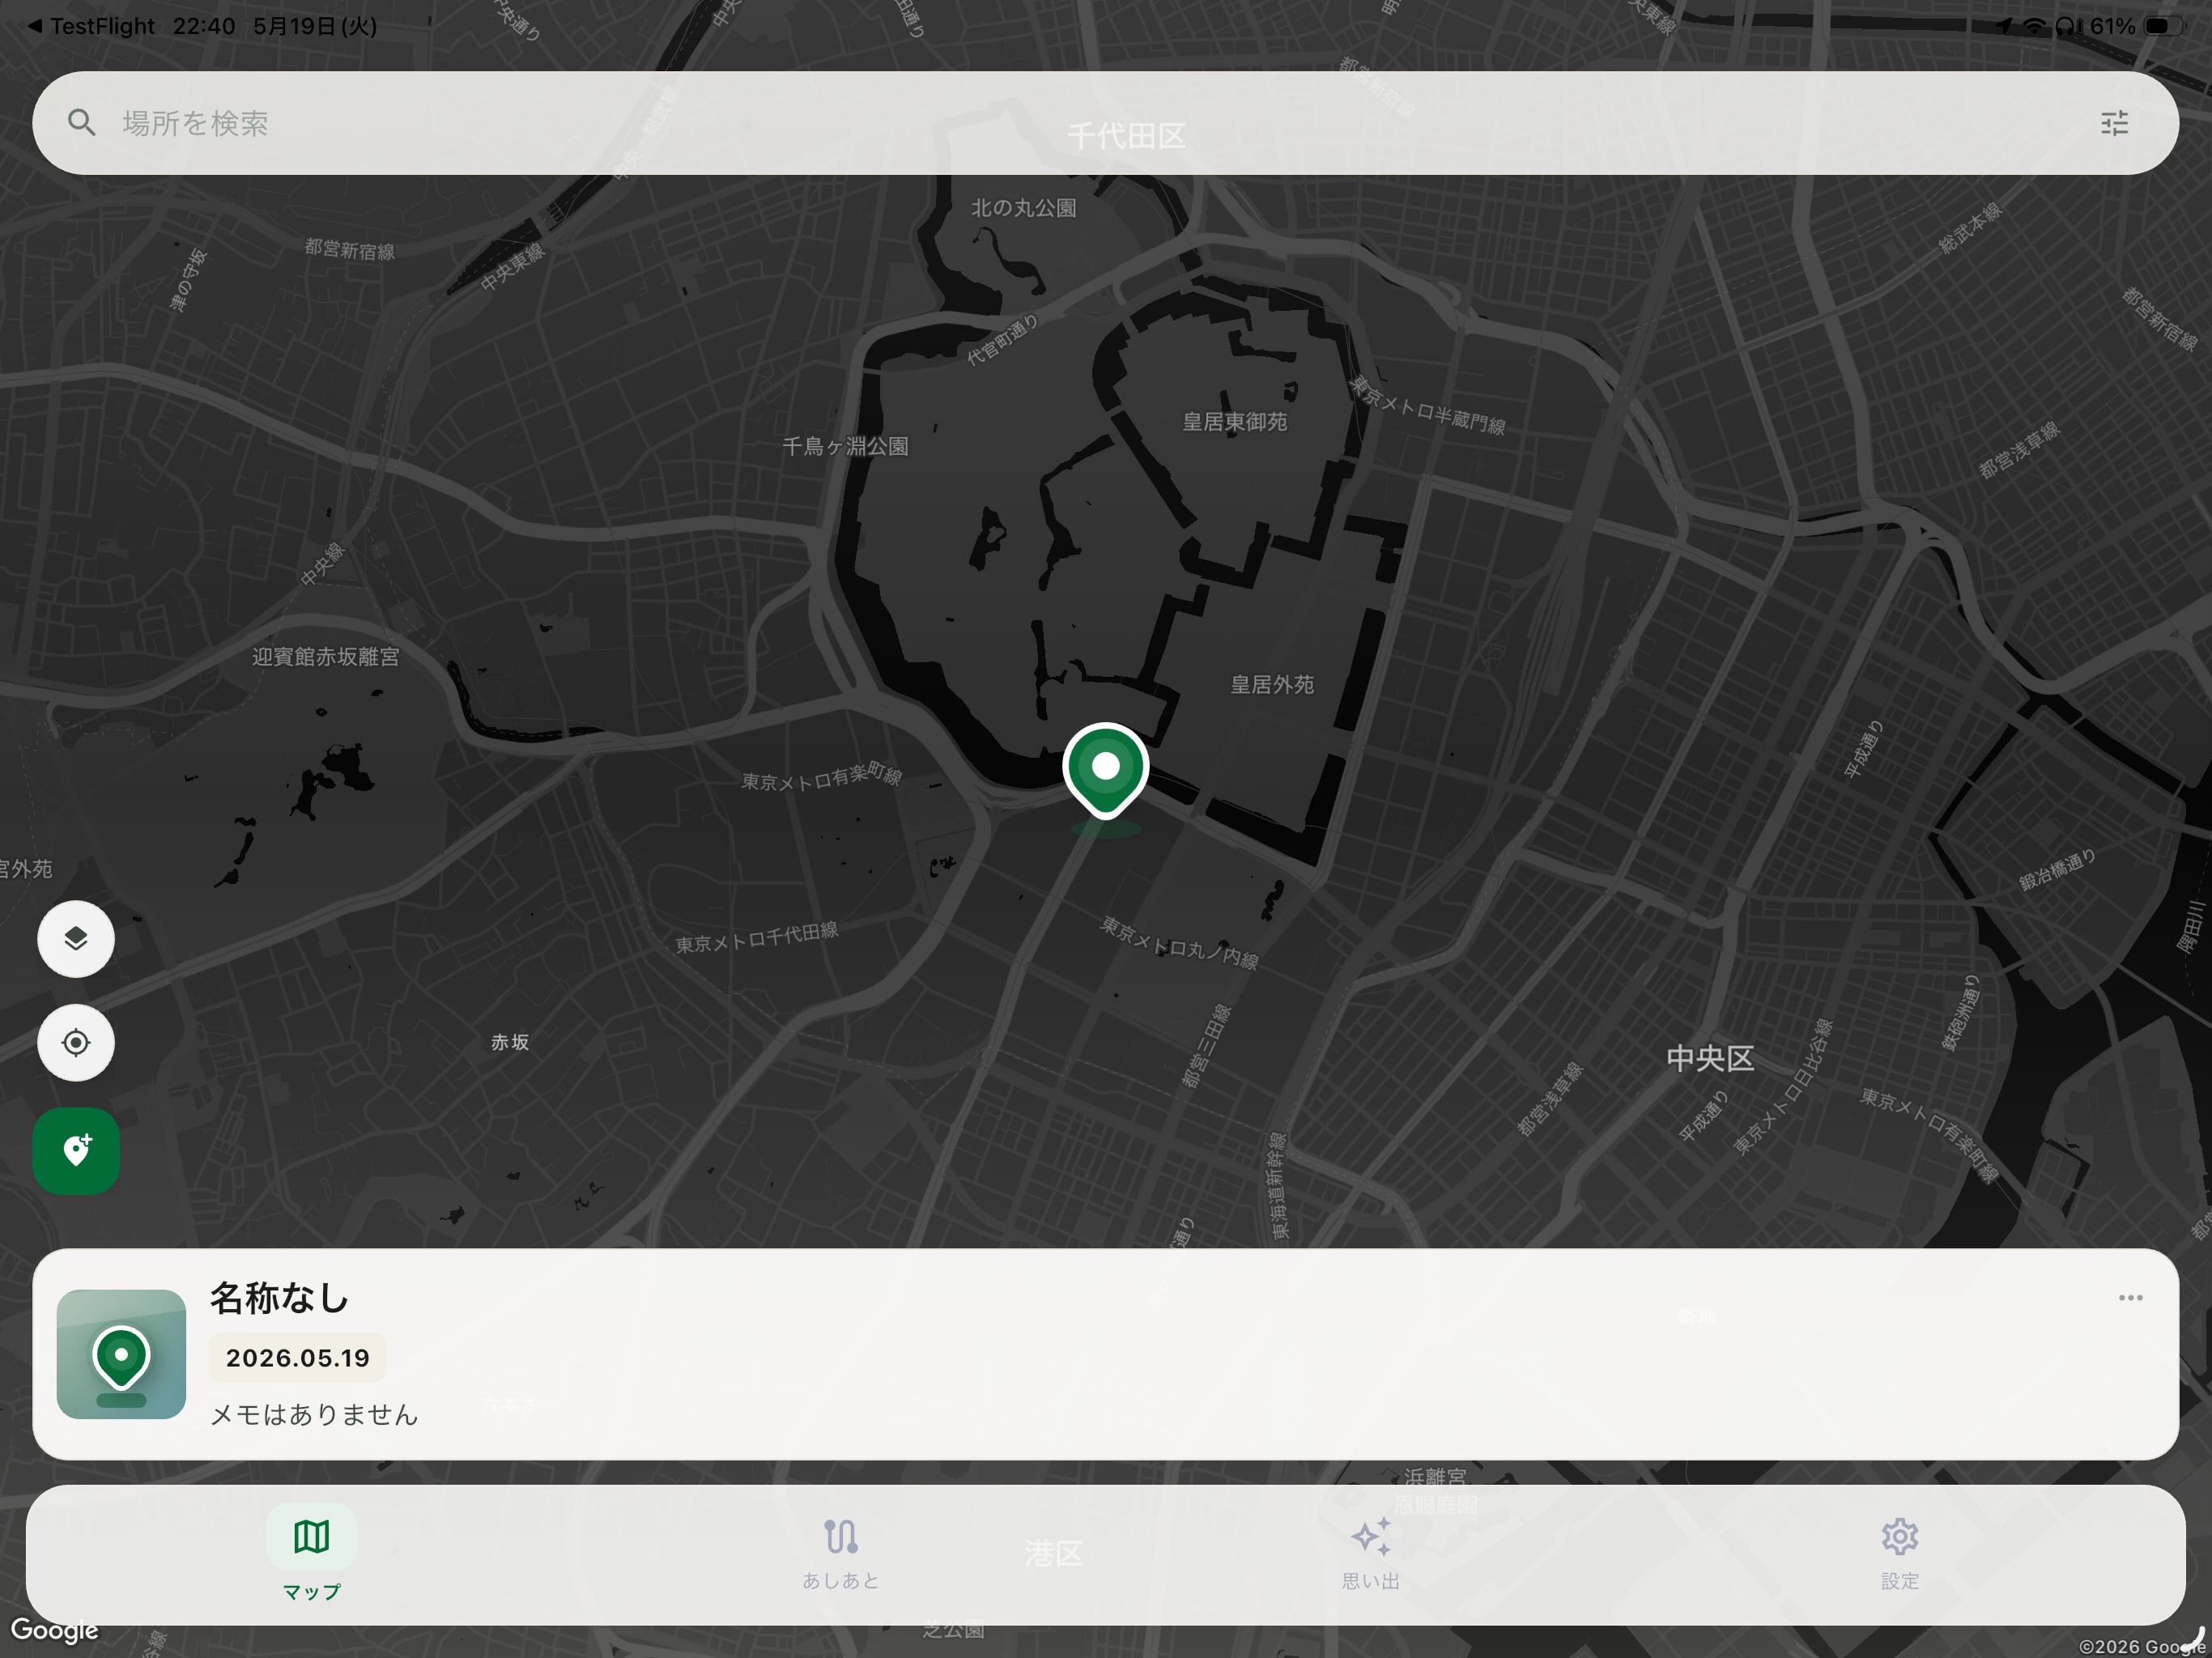2212x1658 pixels.
Task: Tap the 千鳥ヶ淵公園 map label
Action: (845, 446)
